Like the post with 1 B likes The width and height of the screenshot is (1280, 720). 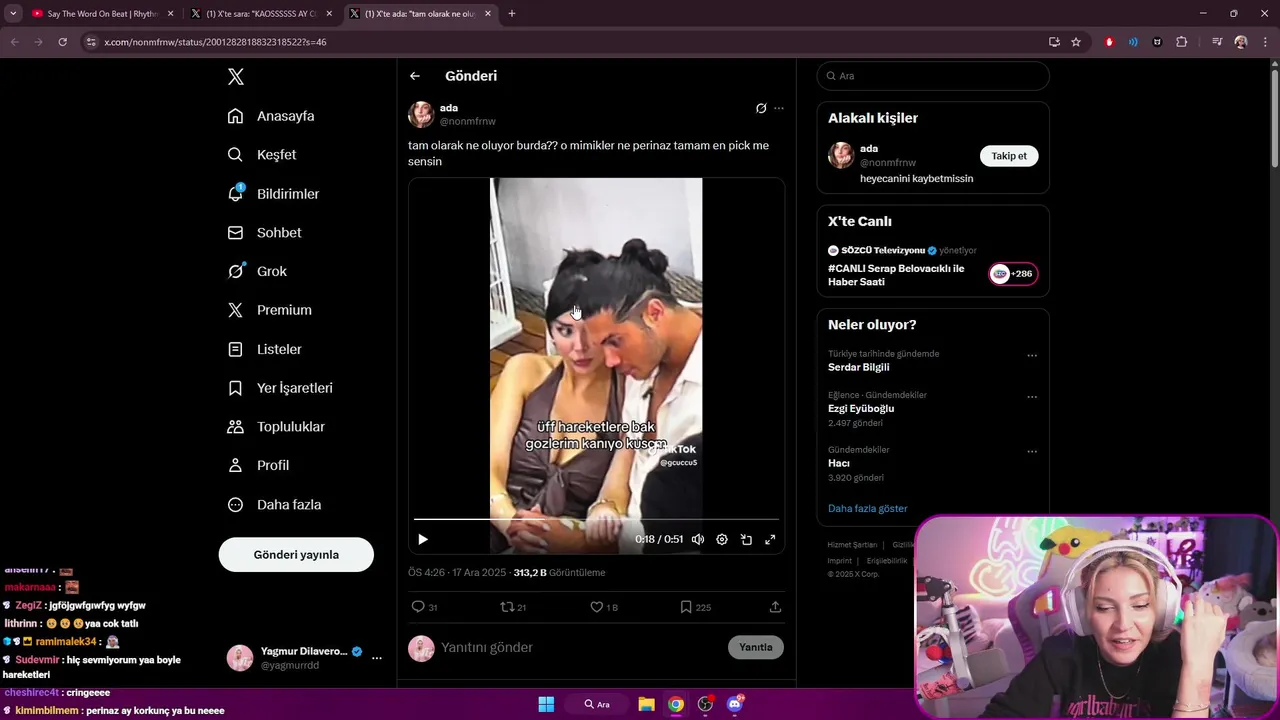click(603, 607)
